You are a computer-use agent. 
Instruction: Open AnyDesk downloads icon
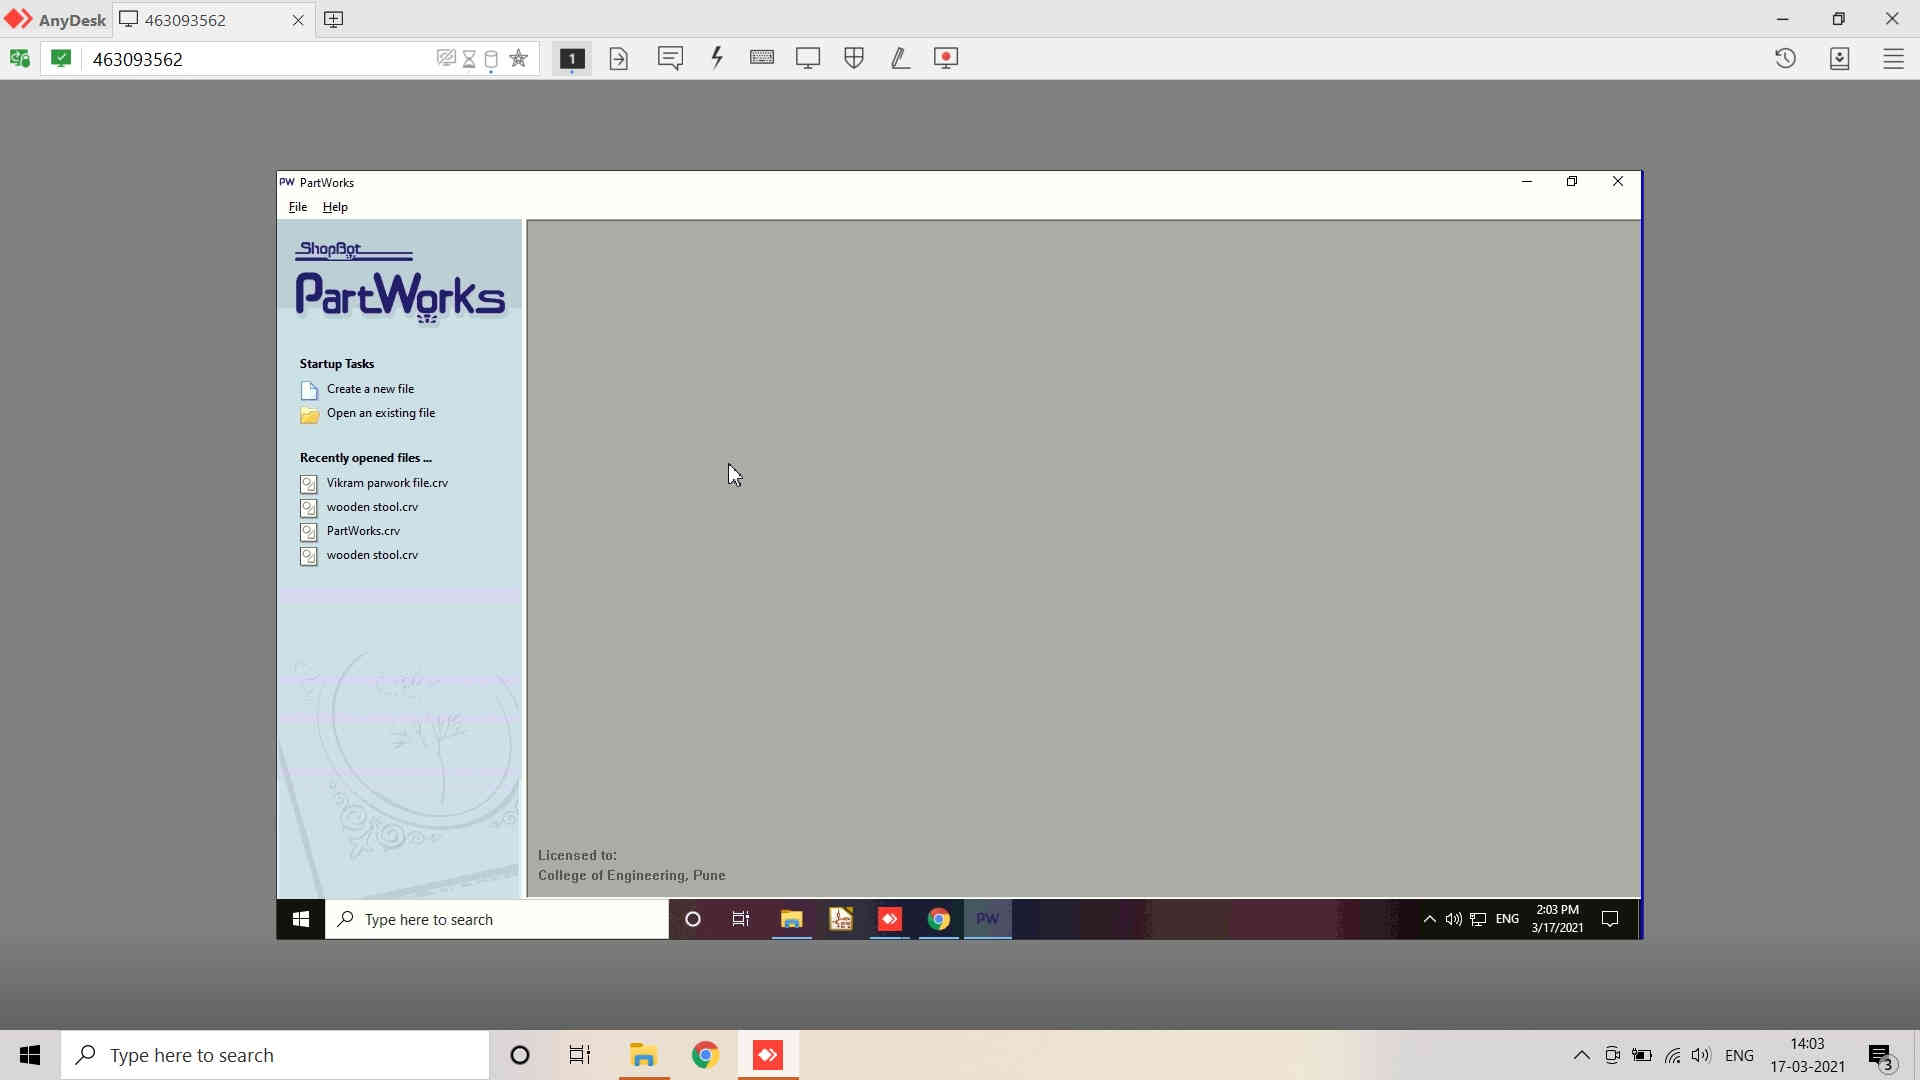(1840, 58)
